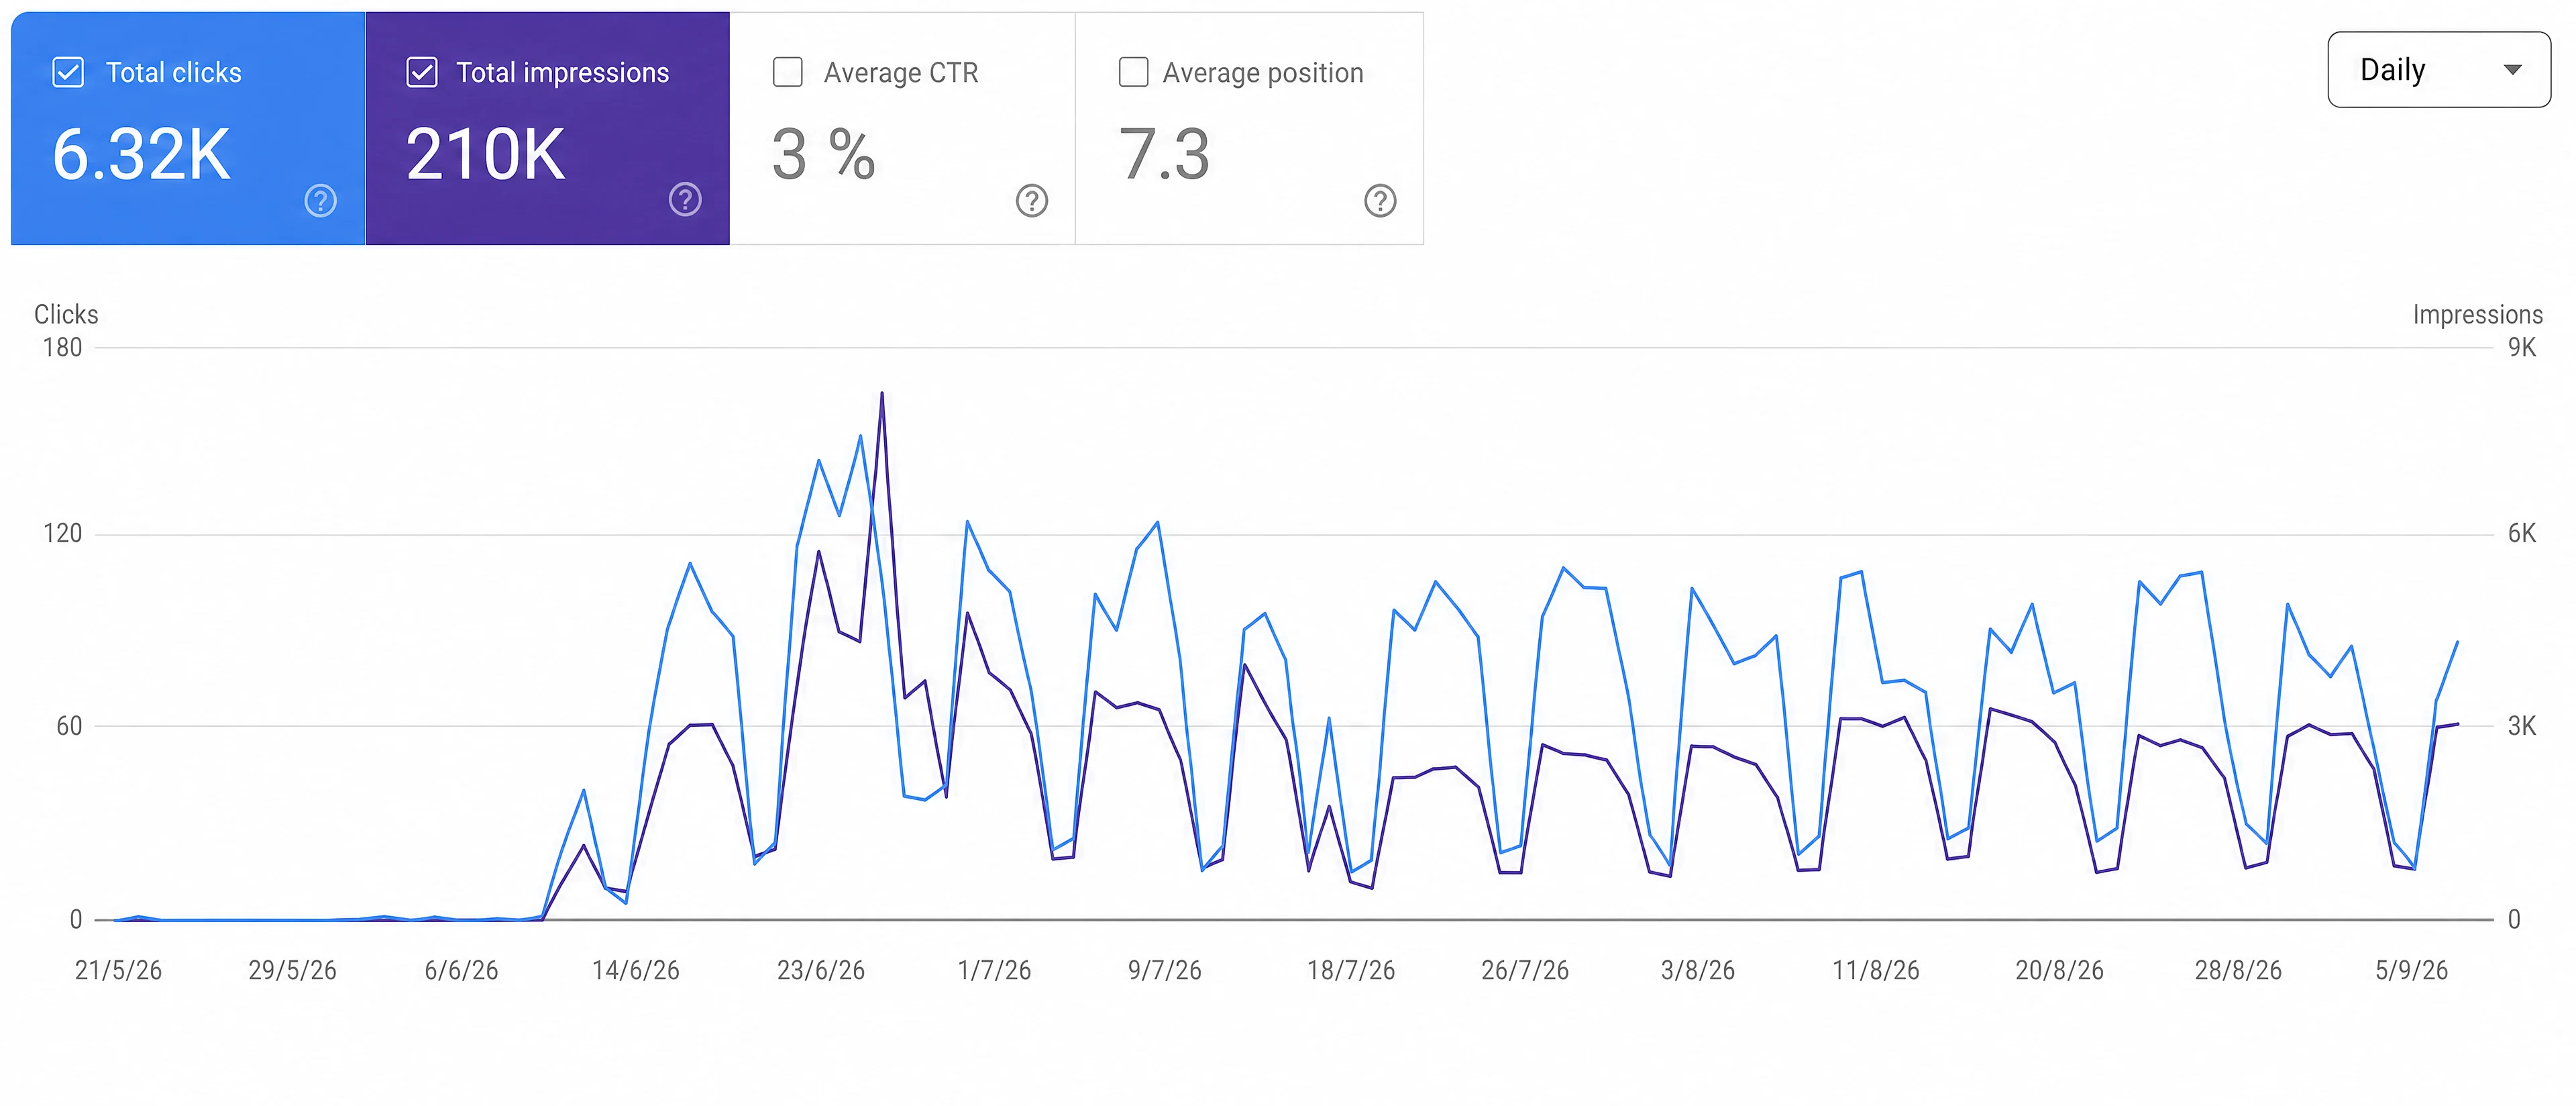Image resolution: width=2576 pixels, height=1106 pixels.
Task: Open the Daily granularity dropdown
Action: (2439, 70)
